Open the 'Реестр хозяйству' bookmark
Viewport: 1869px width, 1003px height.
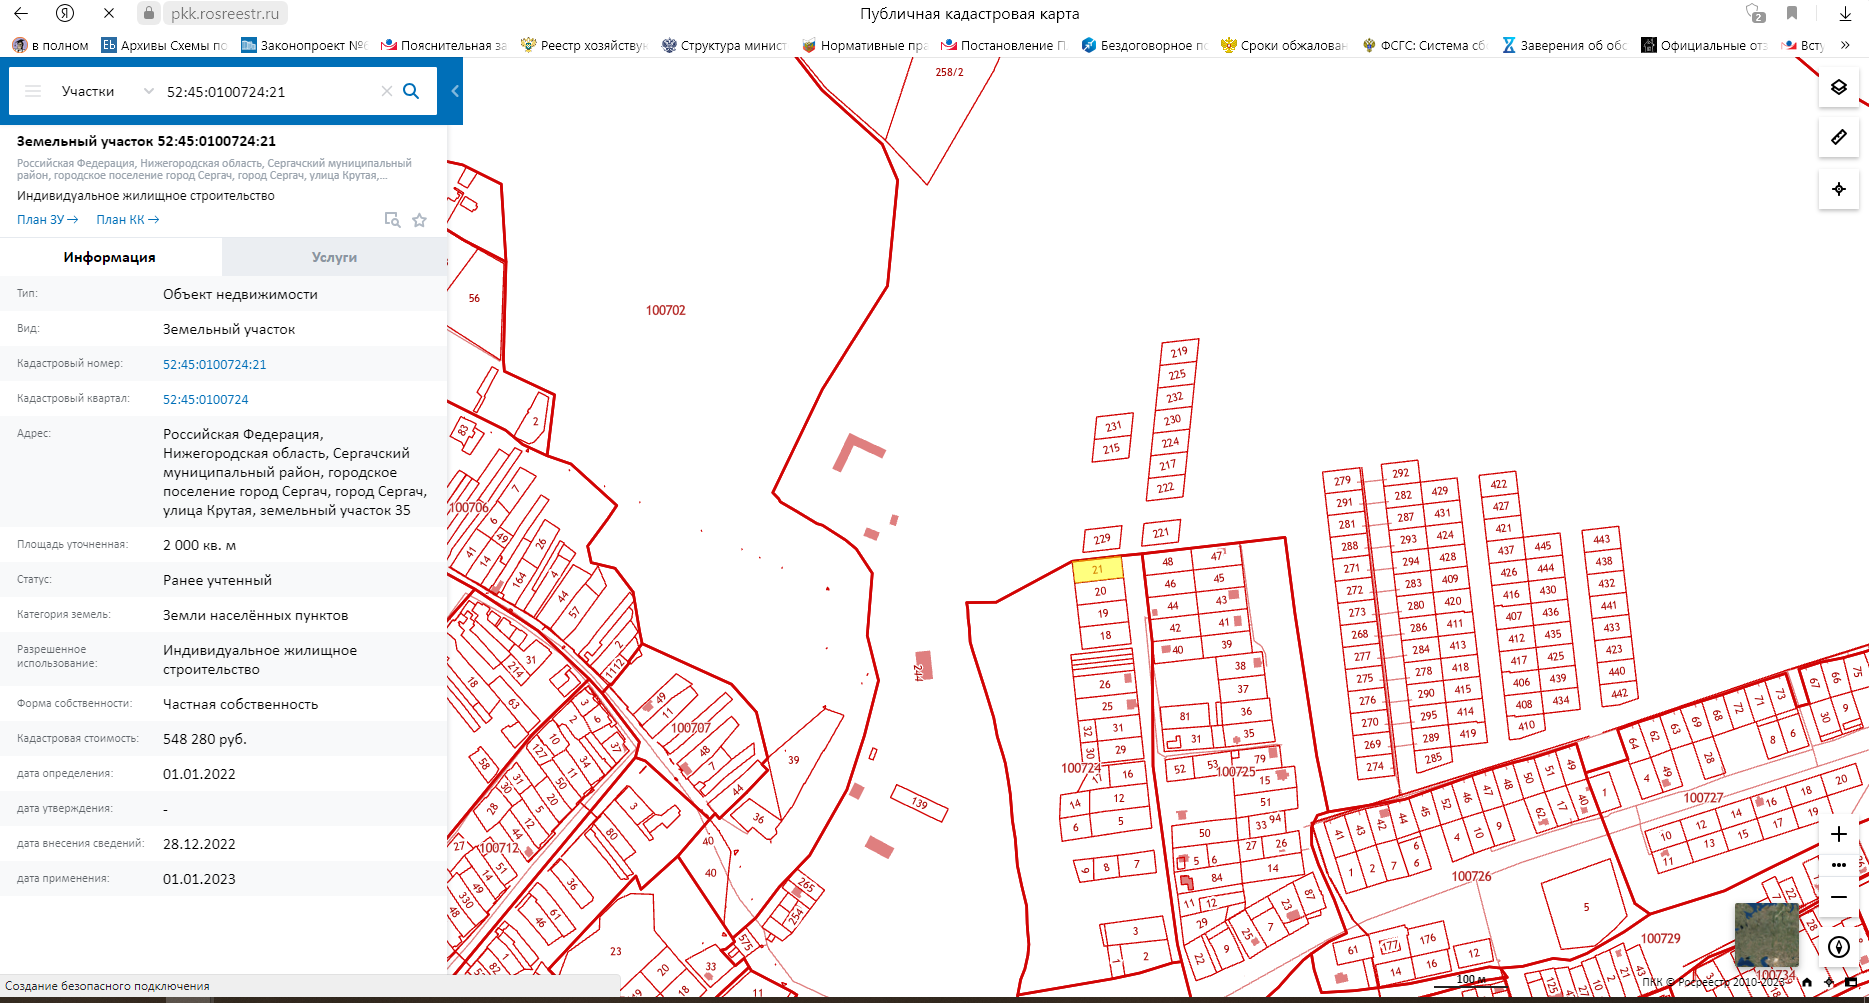pos(584,45)
